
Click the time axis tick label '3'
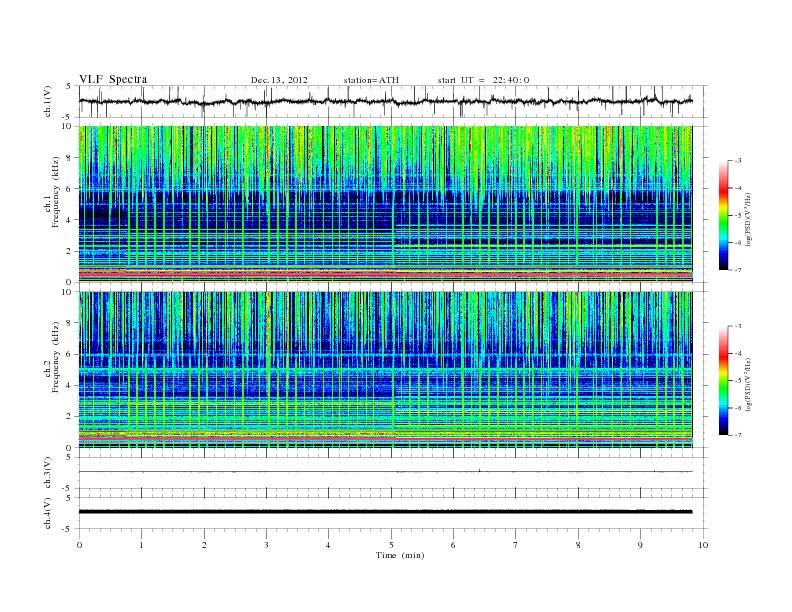266,545
